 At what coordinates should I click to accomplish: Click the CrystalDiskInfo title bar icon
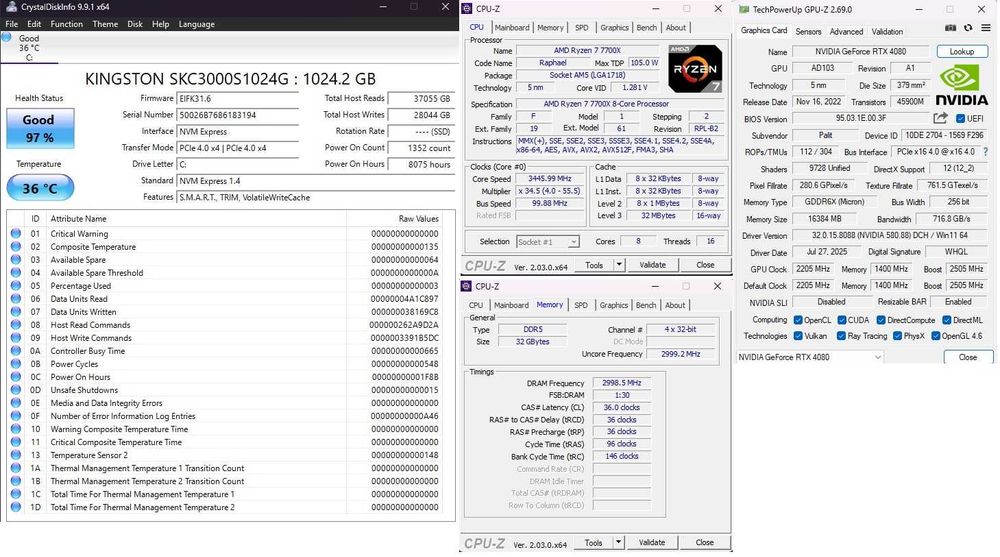[11, 7]
